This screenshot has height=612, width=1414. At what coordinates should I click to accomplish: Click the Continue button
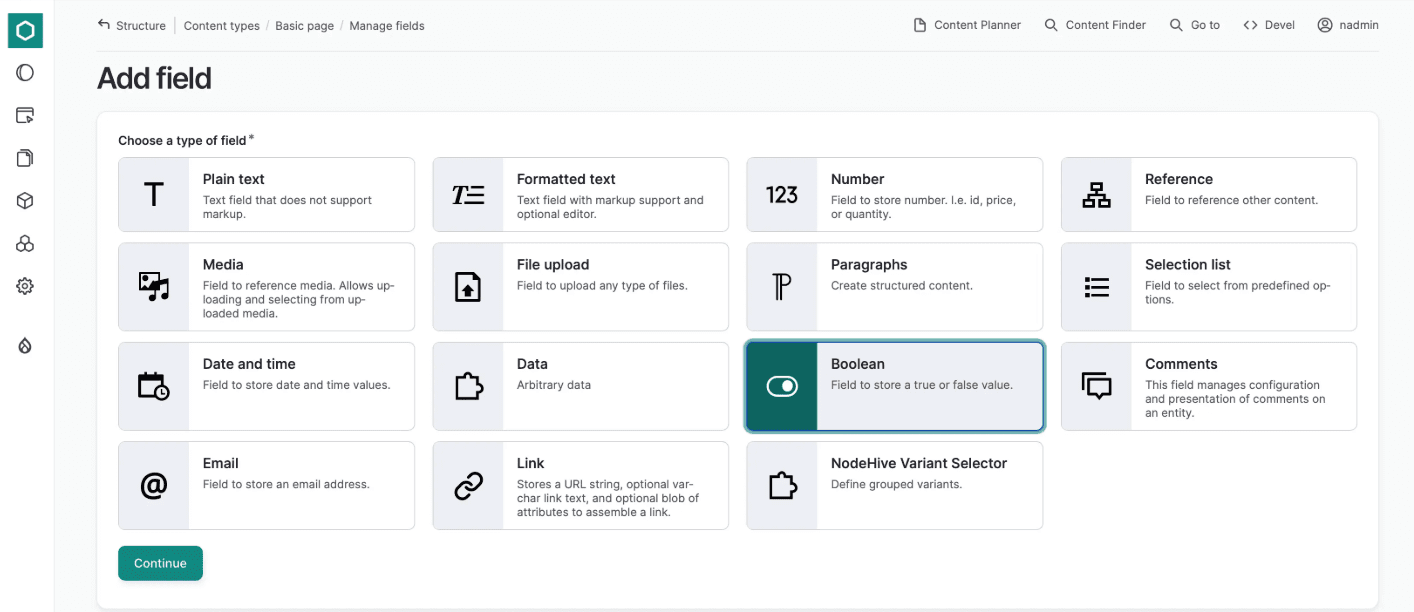tap(160, 563)
